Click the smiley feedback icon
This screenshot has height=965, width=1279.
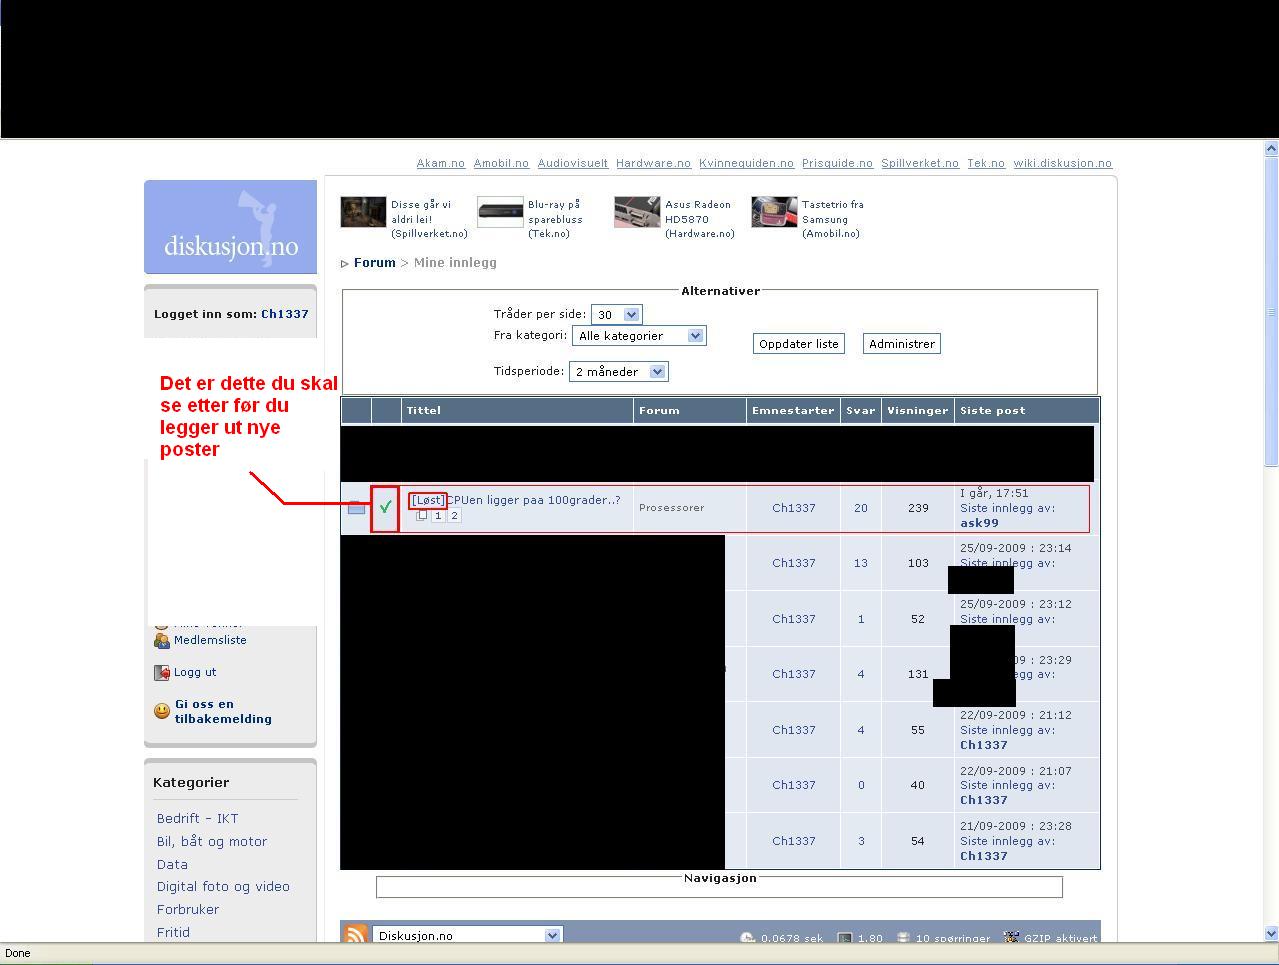tap(162, 711)
